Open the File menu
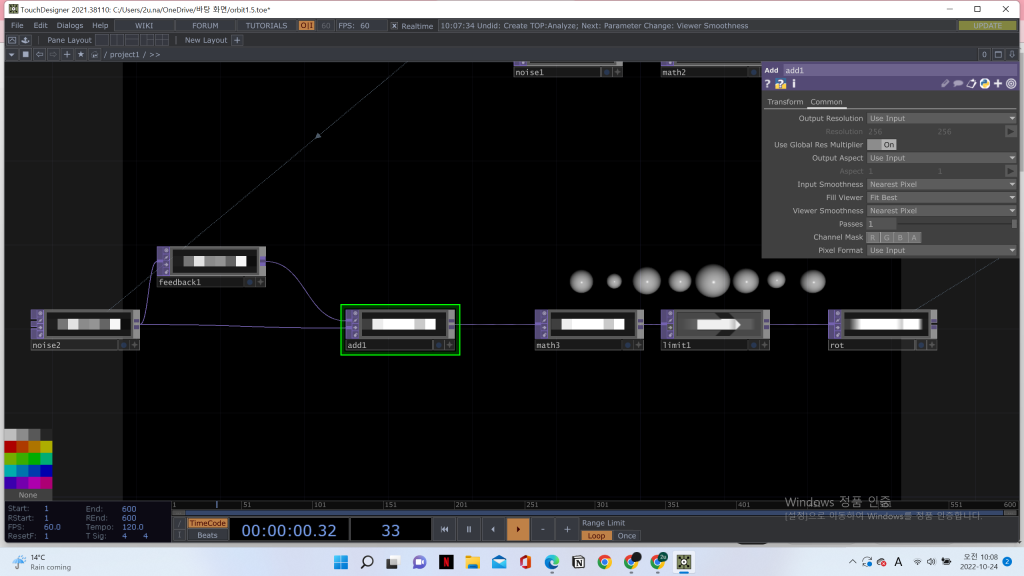 click(18, 25)
